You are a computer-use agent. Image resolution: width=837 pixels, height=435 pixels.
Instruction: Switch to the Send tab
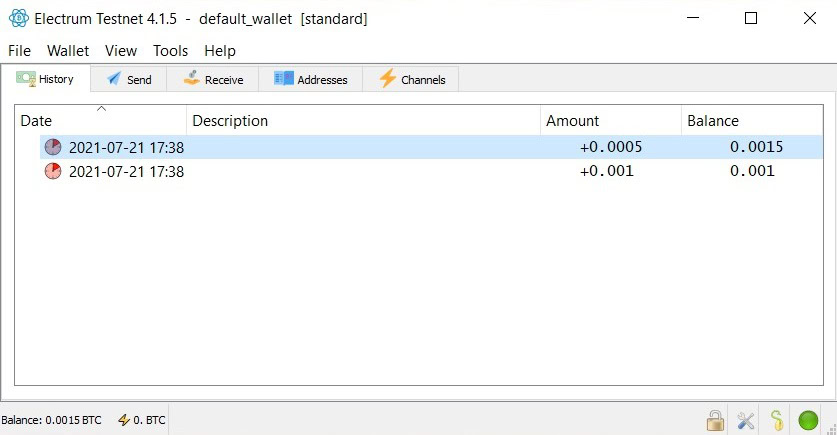pos(129,80)
